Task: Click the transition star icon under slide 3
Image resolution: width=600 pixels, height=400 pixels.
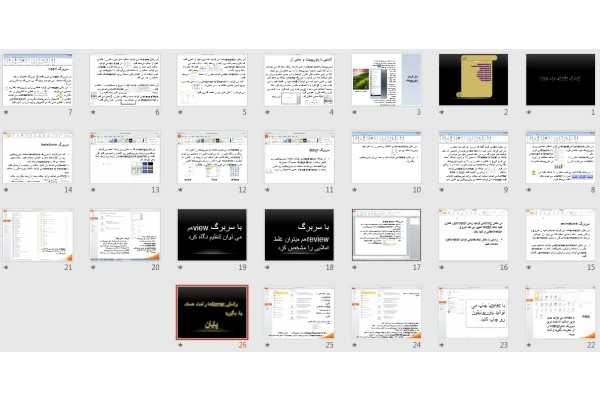Action: pos(354,112)
